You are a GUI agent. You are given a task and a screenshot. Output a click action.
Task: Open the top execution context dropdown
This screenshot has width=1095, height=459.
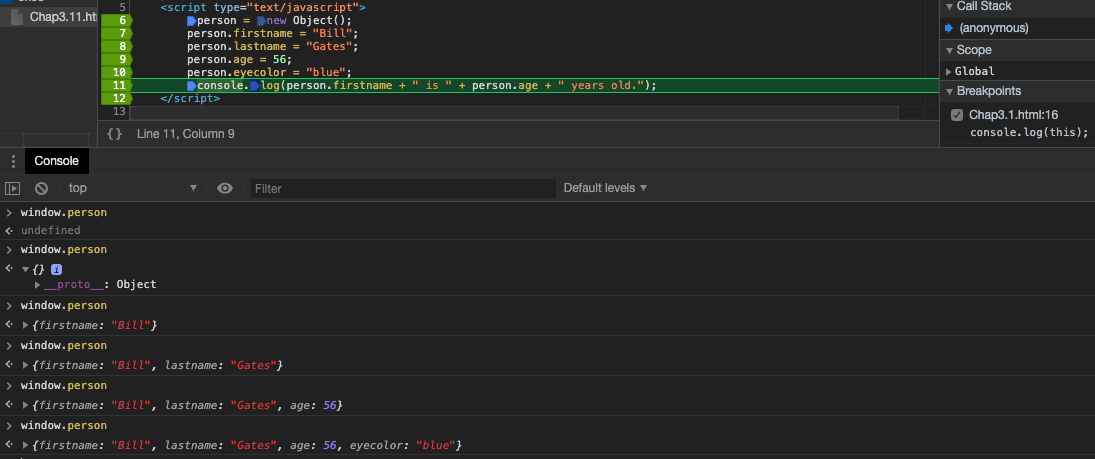pos(133,188)
